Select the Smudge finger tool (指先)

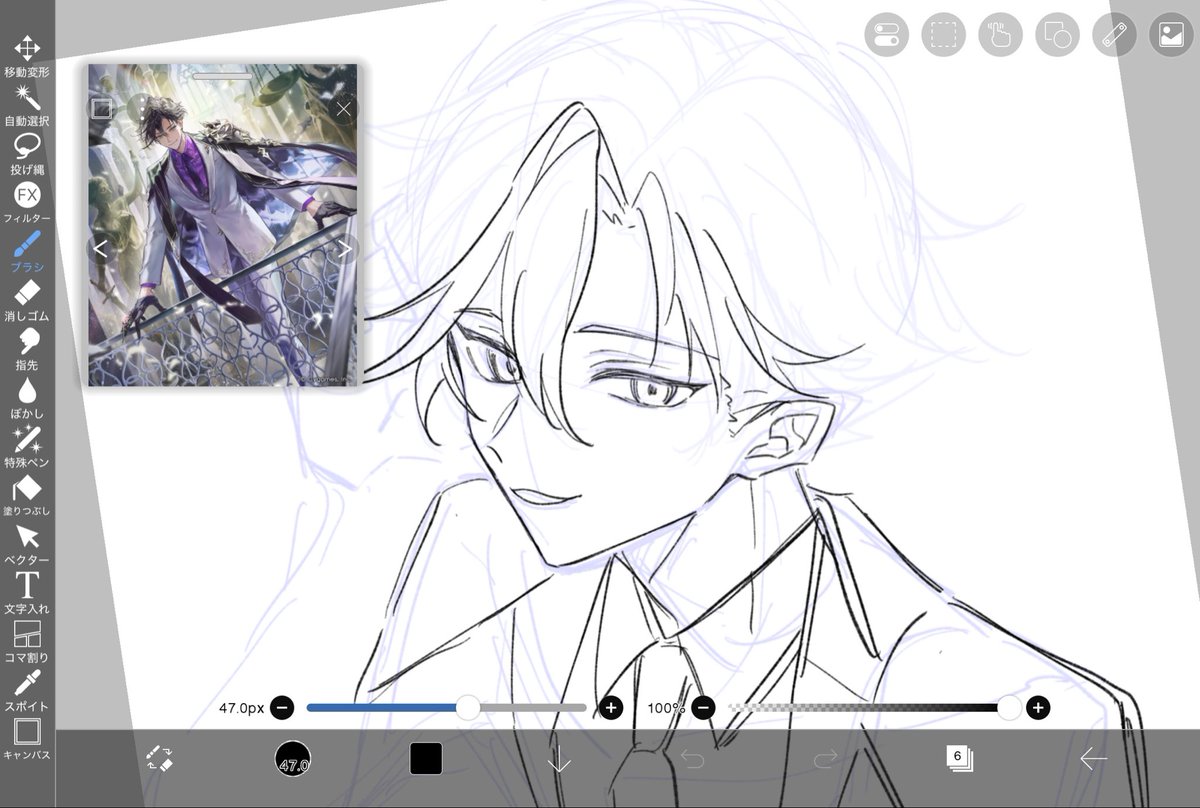point(27,349)
